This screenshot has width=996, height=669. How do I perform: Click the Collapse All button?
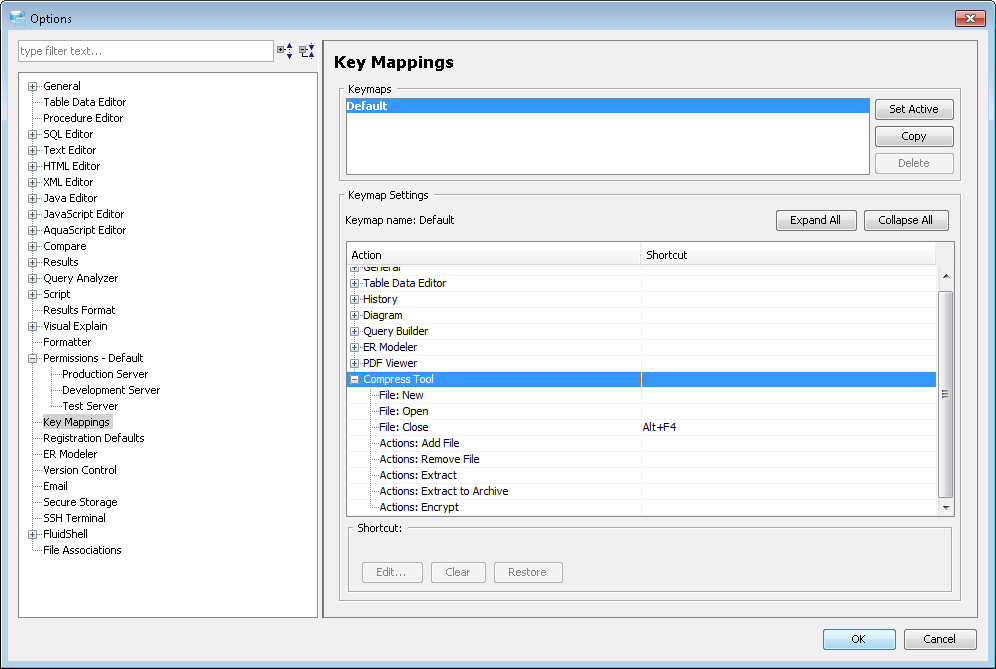tap(906, 220)
